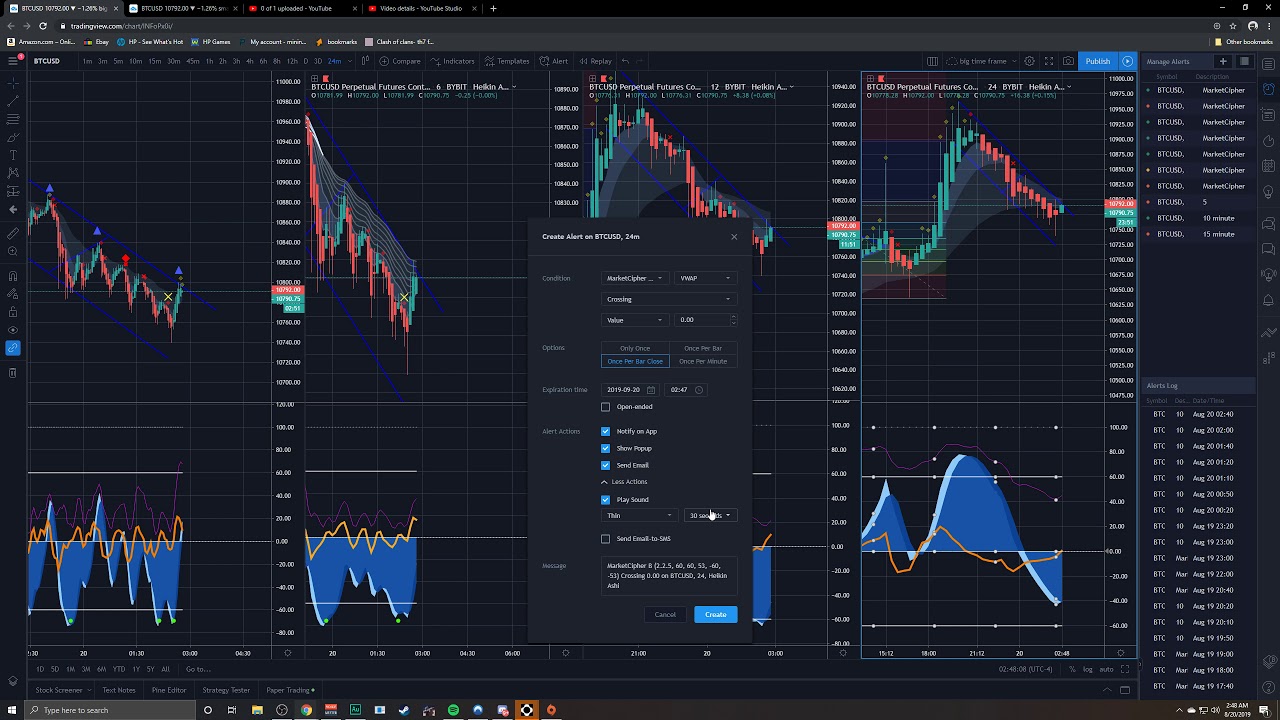Open Windows Start menu

(x=12, y=710)
